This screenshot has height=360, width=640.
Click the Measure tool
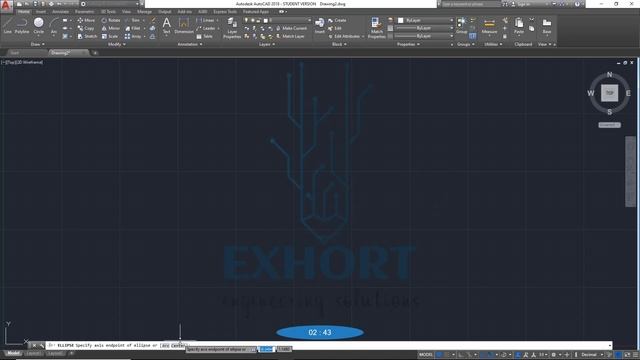489,25
